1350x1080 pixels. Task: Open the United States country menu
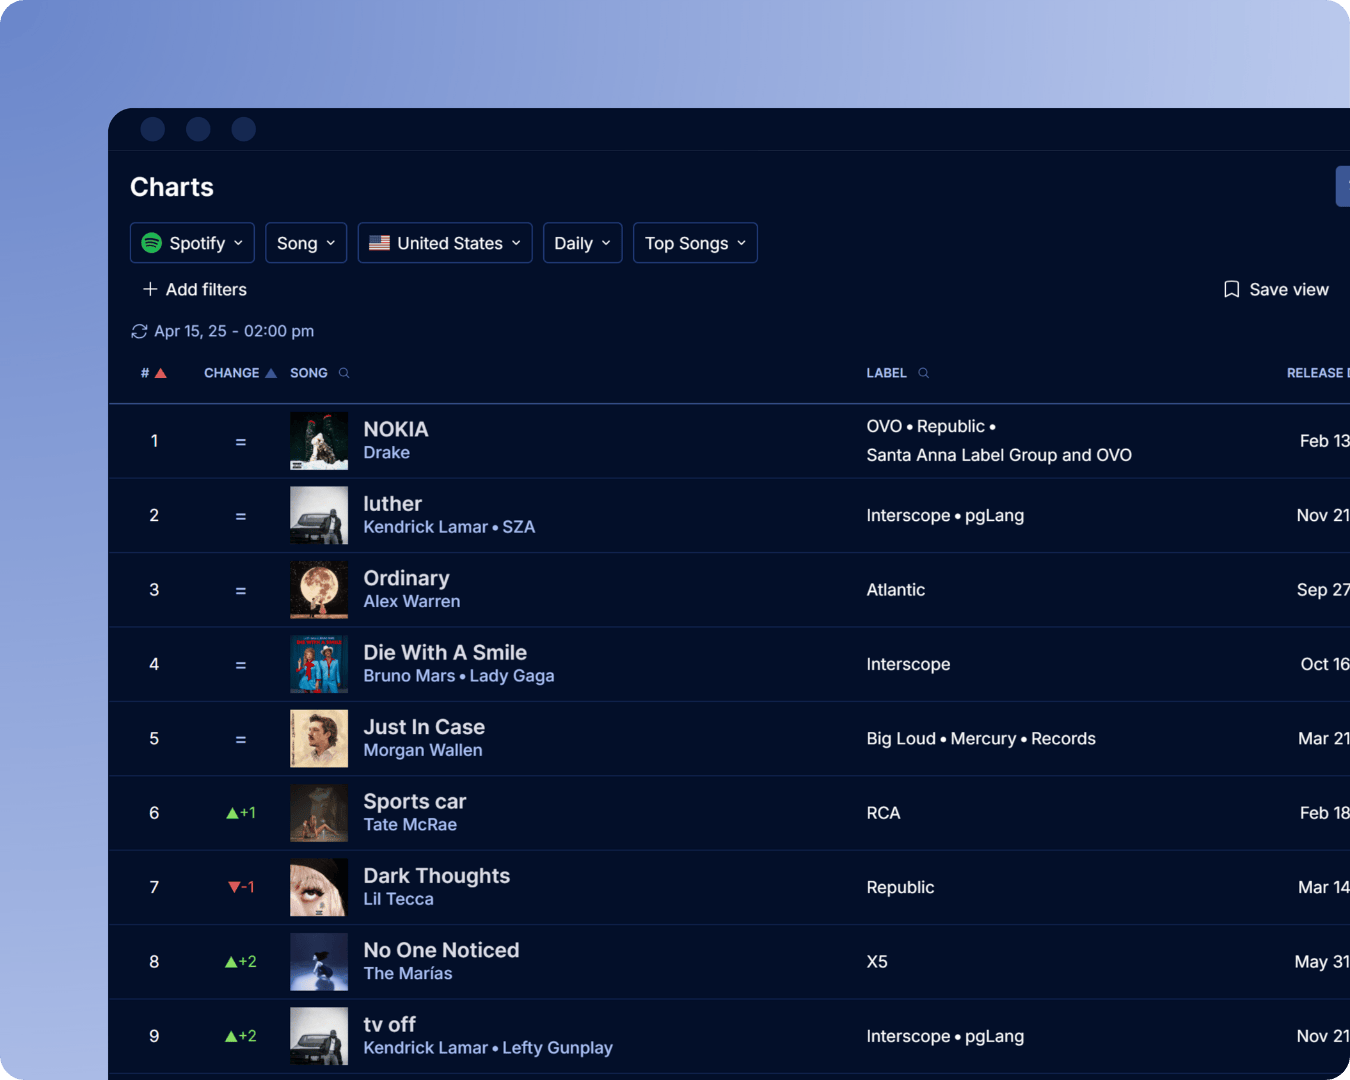coord(444,242)
